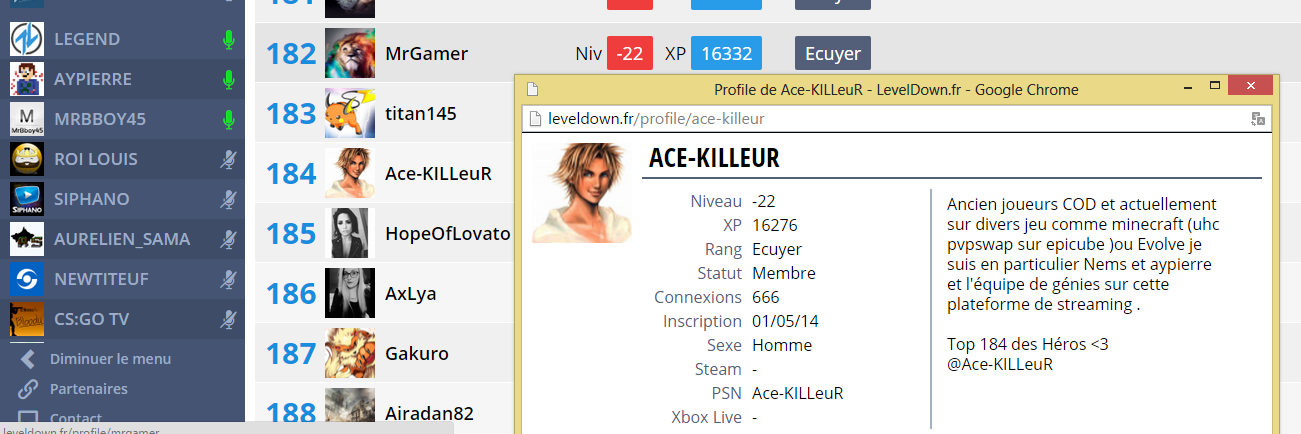Select the LEGEND channel name
This screenshot has width=1301, height=434.
click(87, 39)
